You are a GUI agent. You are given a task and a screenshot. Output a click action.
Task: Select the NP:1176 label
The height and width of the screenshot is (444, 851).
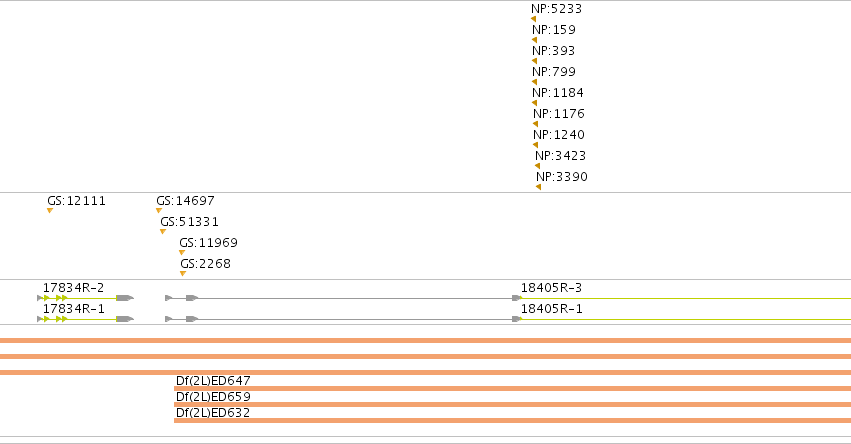[x=559, y=114]
